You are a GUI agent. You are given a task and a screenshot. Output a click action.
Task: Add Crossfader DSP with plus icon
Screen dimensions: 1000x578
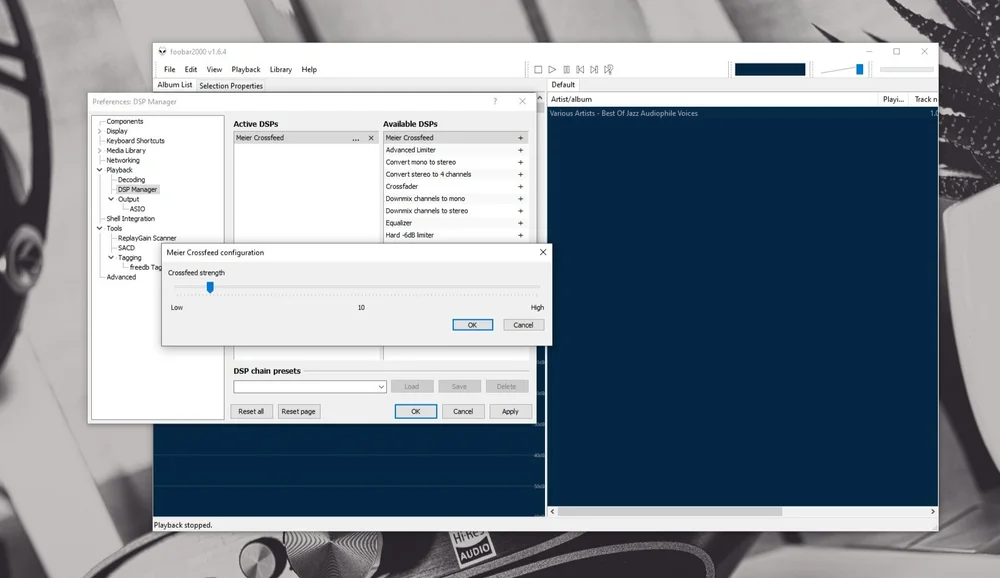coord(520,186)
